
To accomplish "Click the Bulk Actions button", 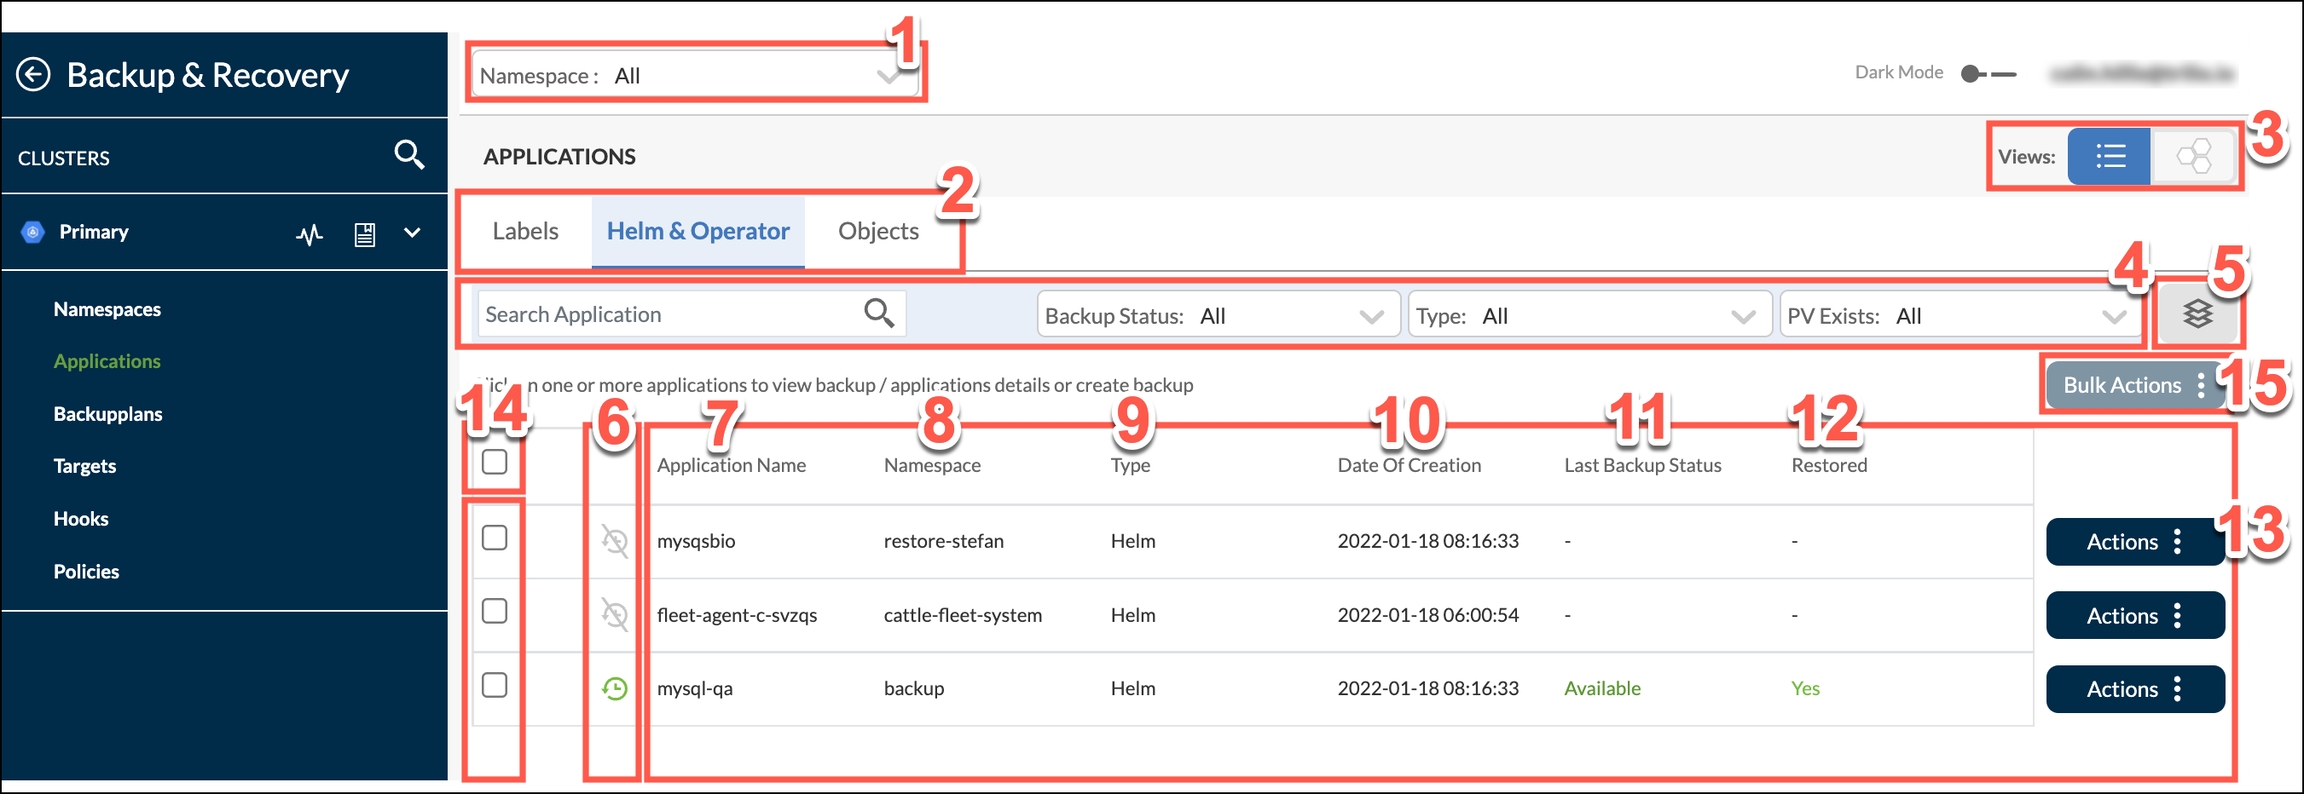I will click(x=2133, y=386).
